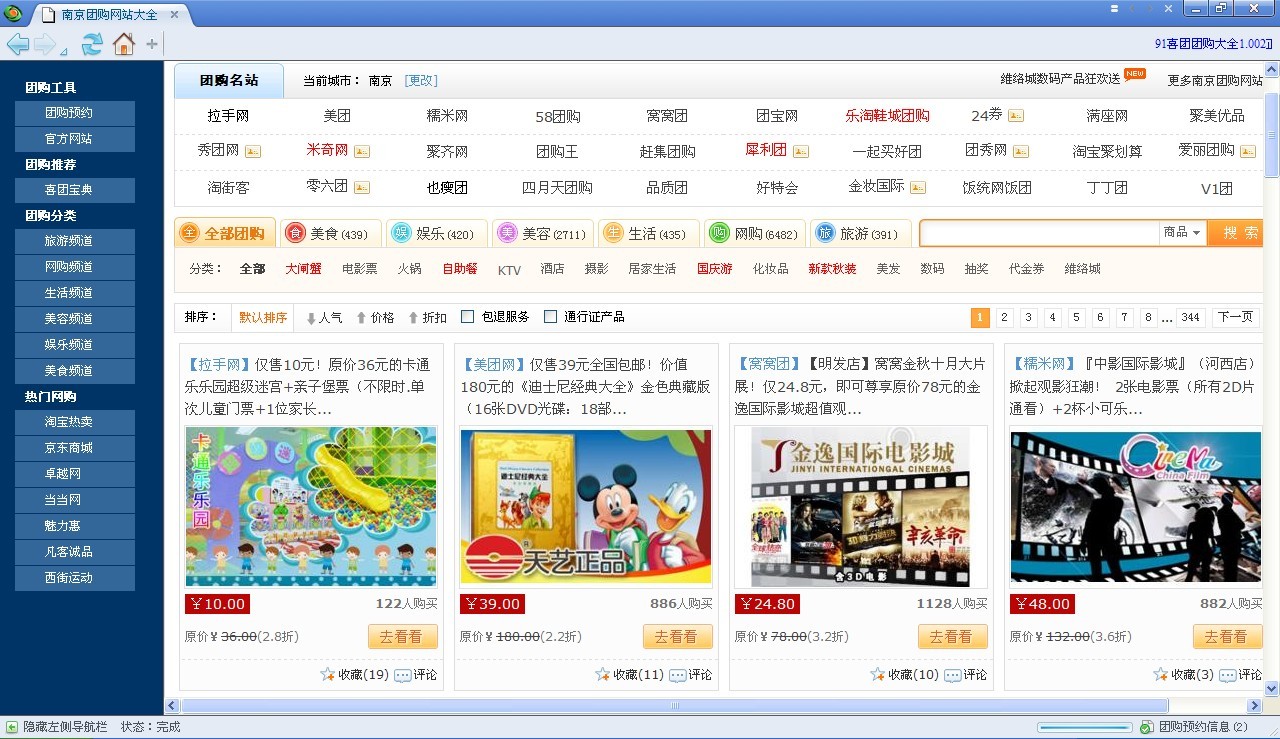Screen dimensions: 1280x739
Task: Select the 团购名站 tab
Action: pyautogui.click(x=229, y=81)
